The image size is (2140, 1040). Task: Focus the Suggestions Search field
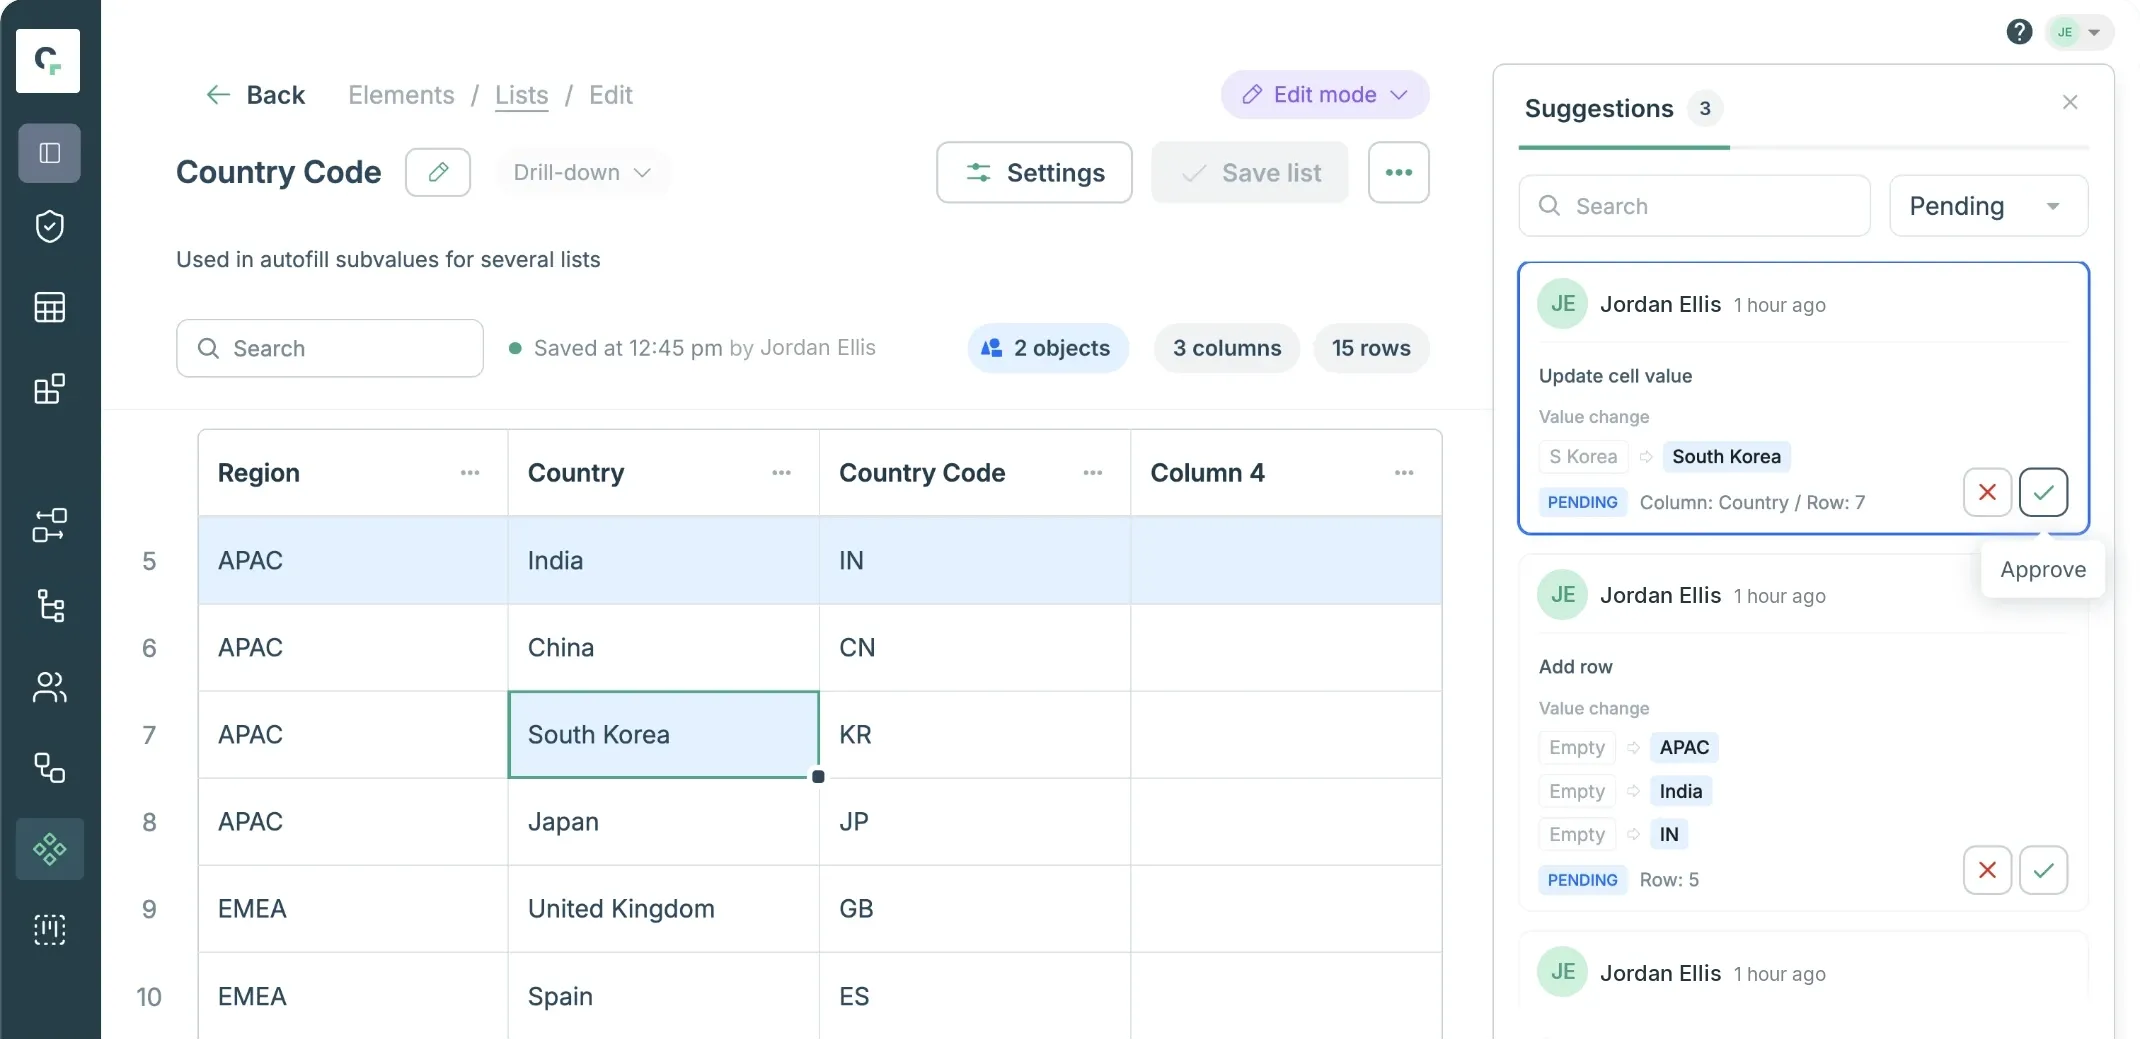pos(1694,206)
